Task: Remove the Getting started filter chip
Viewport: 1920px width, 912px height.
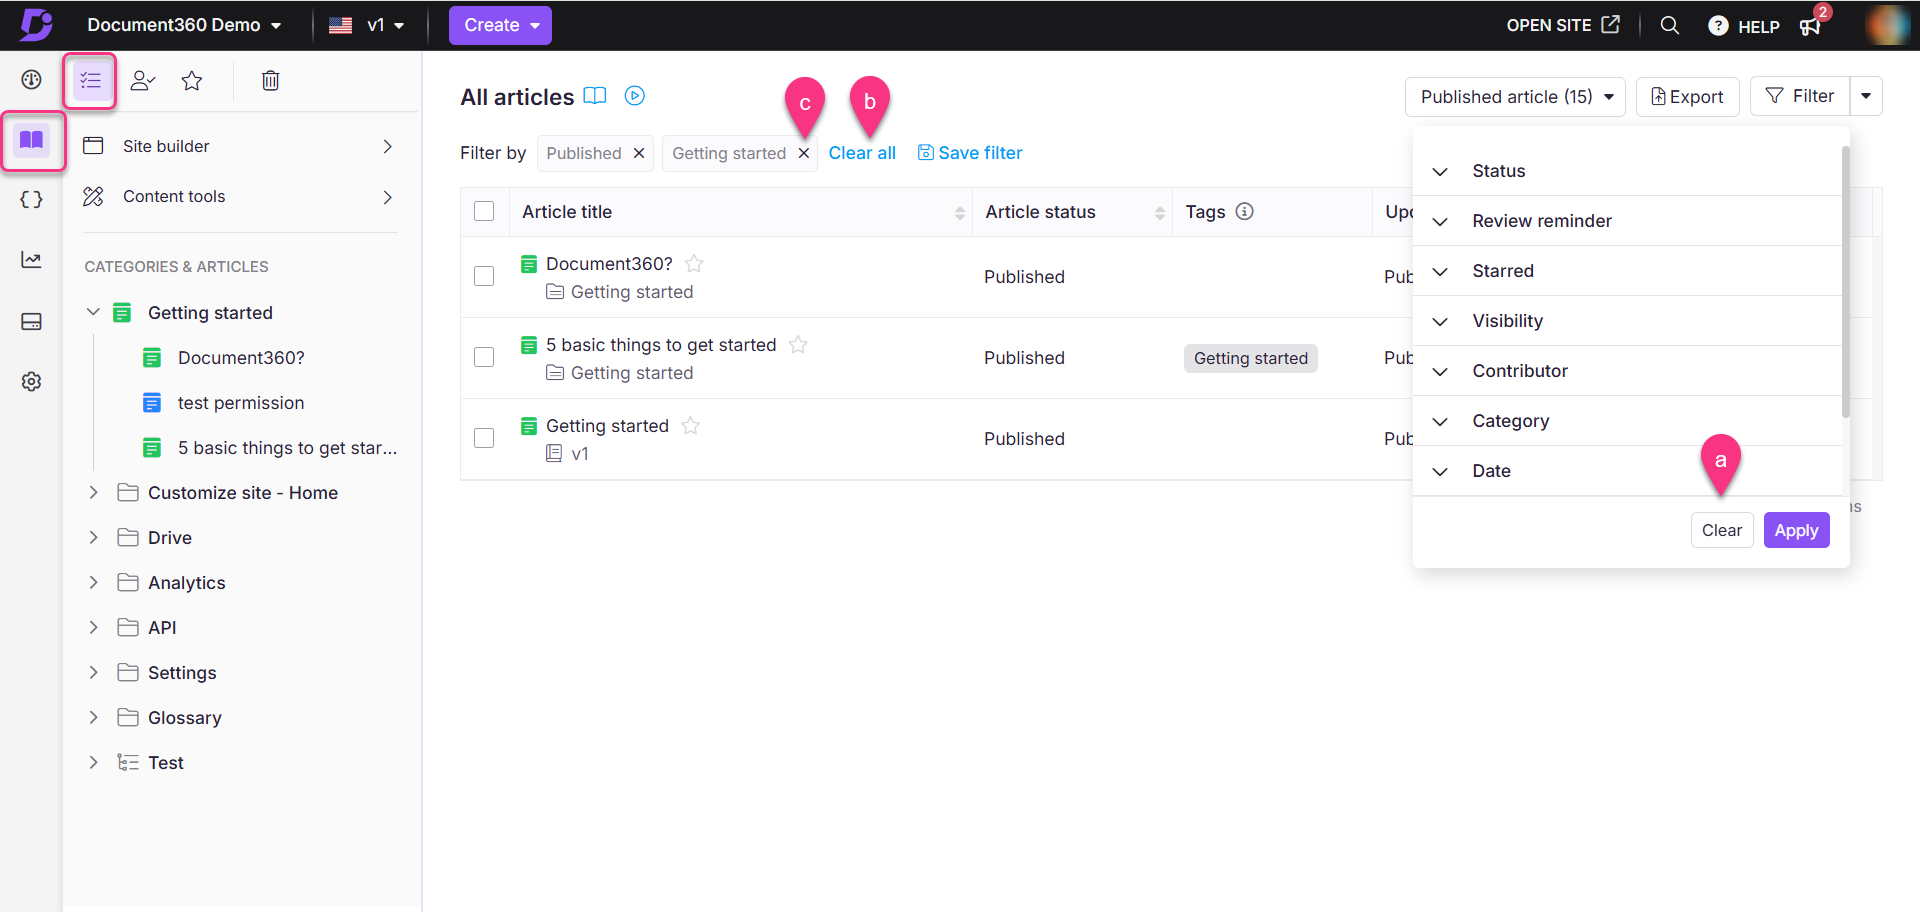Action: tap(804, 153)
